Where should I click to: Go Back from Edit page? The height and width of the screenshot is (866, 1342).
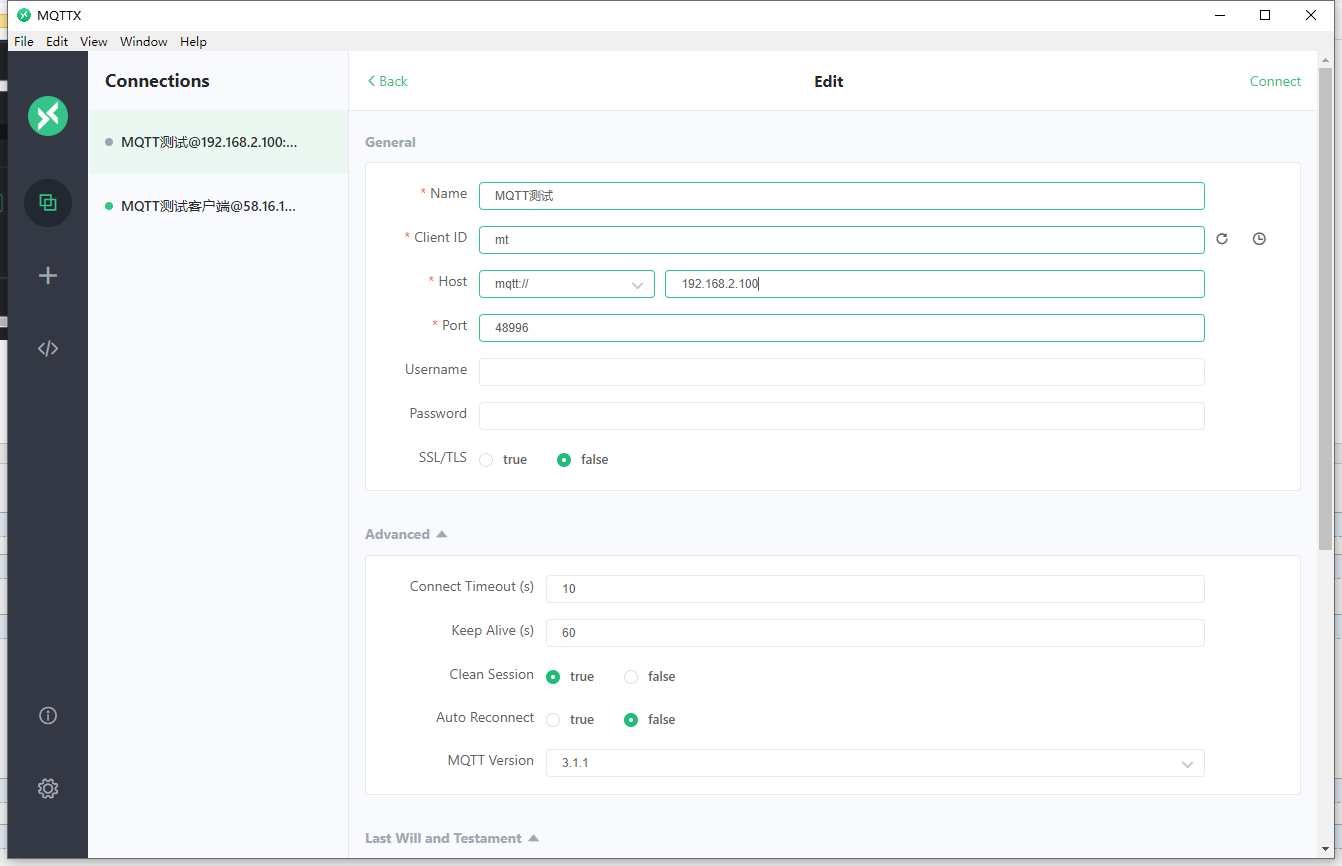(388, 81)
